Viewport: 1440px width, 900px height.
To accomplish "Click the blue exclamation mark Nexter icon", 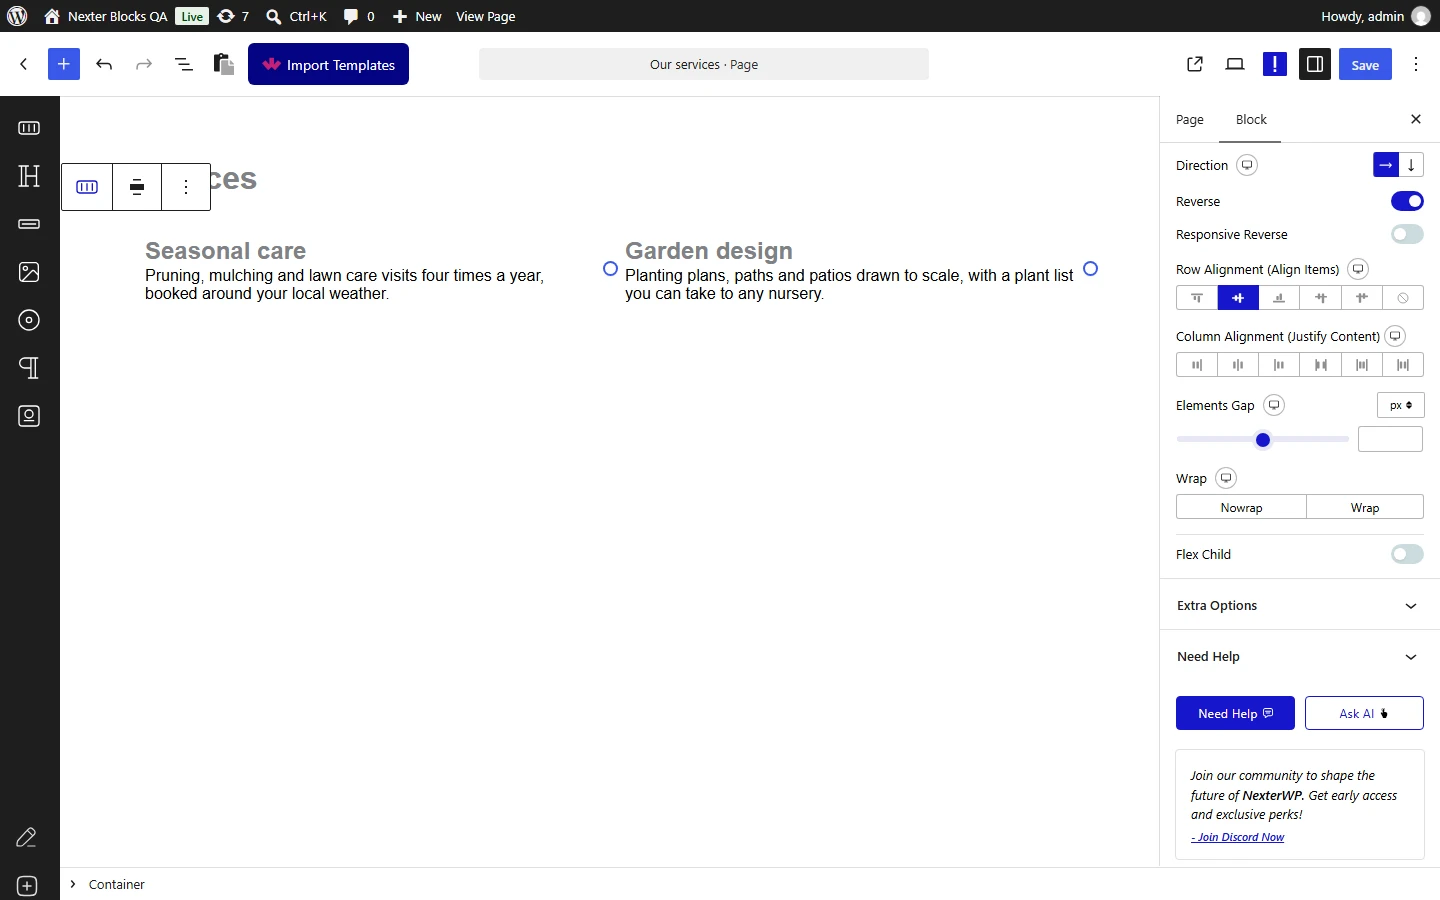I will (x=1275, y=64).
